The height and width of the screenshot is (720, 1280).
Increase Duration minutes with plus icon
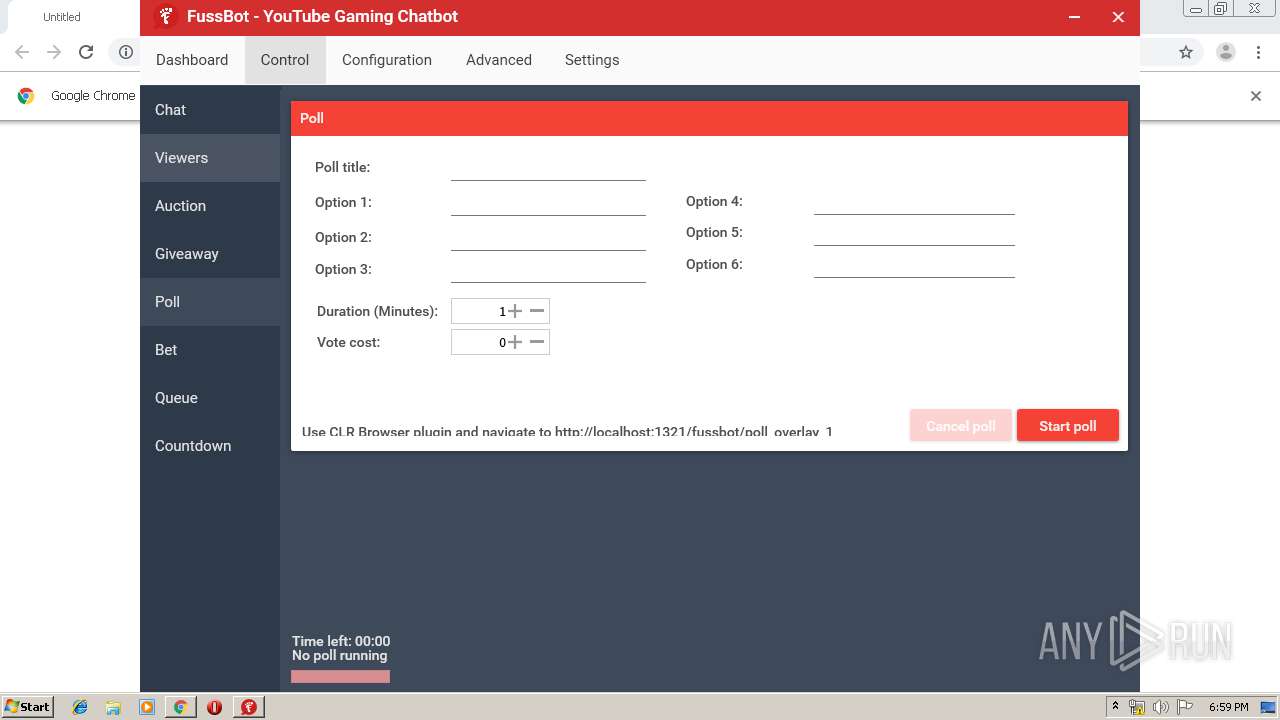pyautogui.click(x=515, y=311)
